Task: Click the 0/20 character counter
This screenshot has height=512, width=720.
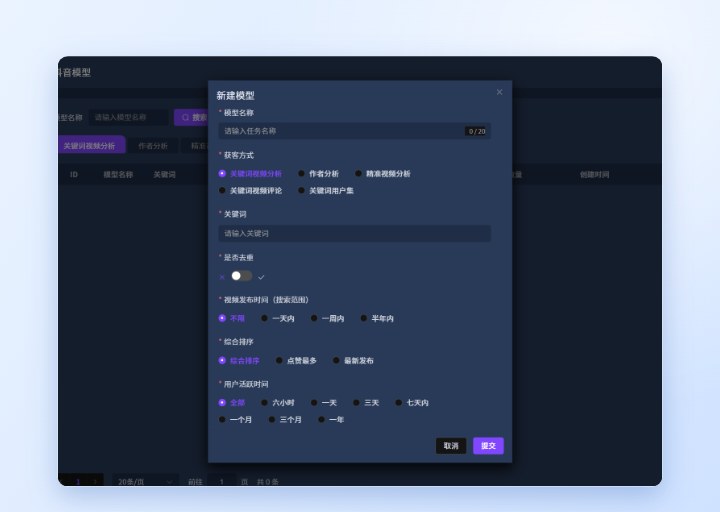Action: point(477,131)
